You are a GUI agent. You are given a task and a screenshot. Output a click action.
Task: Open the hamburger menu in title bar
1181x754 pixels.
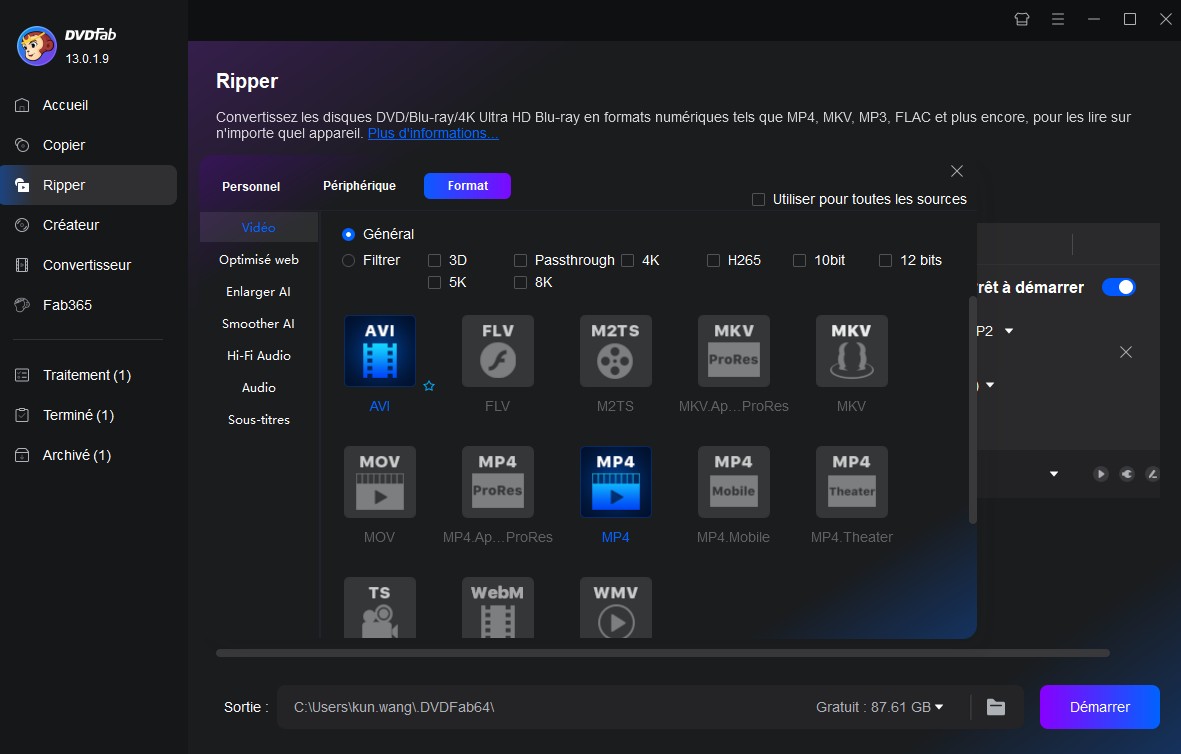(x=1057, y=20)
